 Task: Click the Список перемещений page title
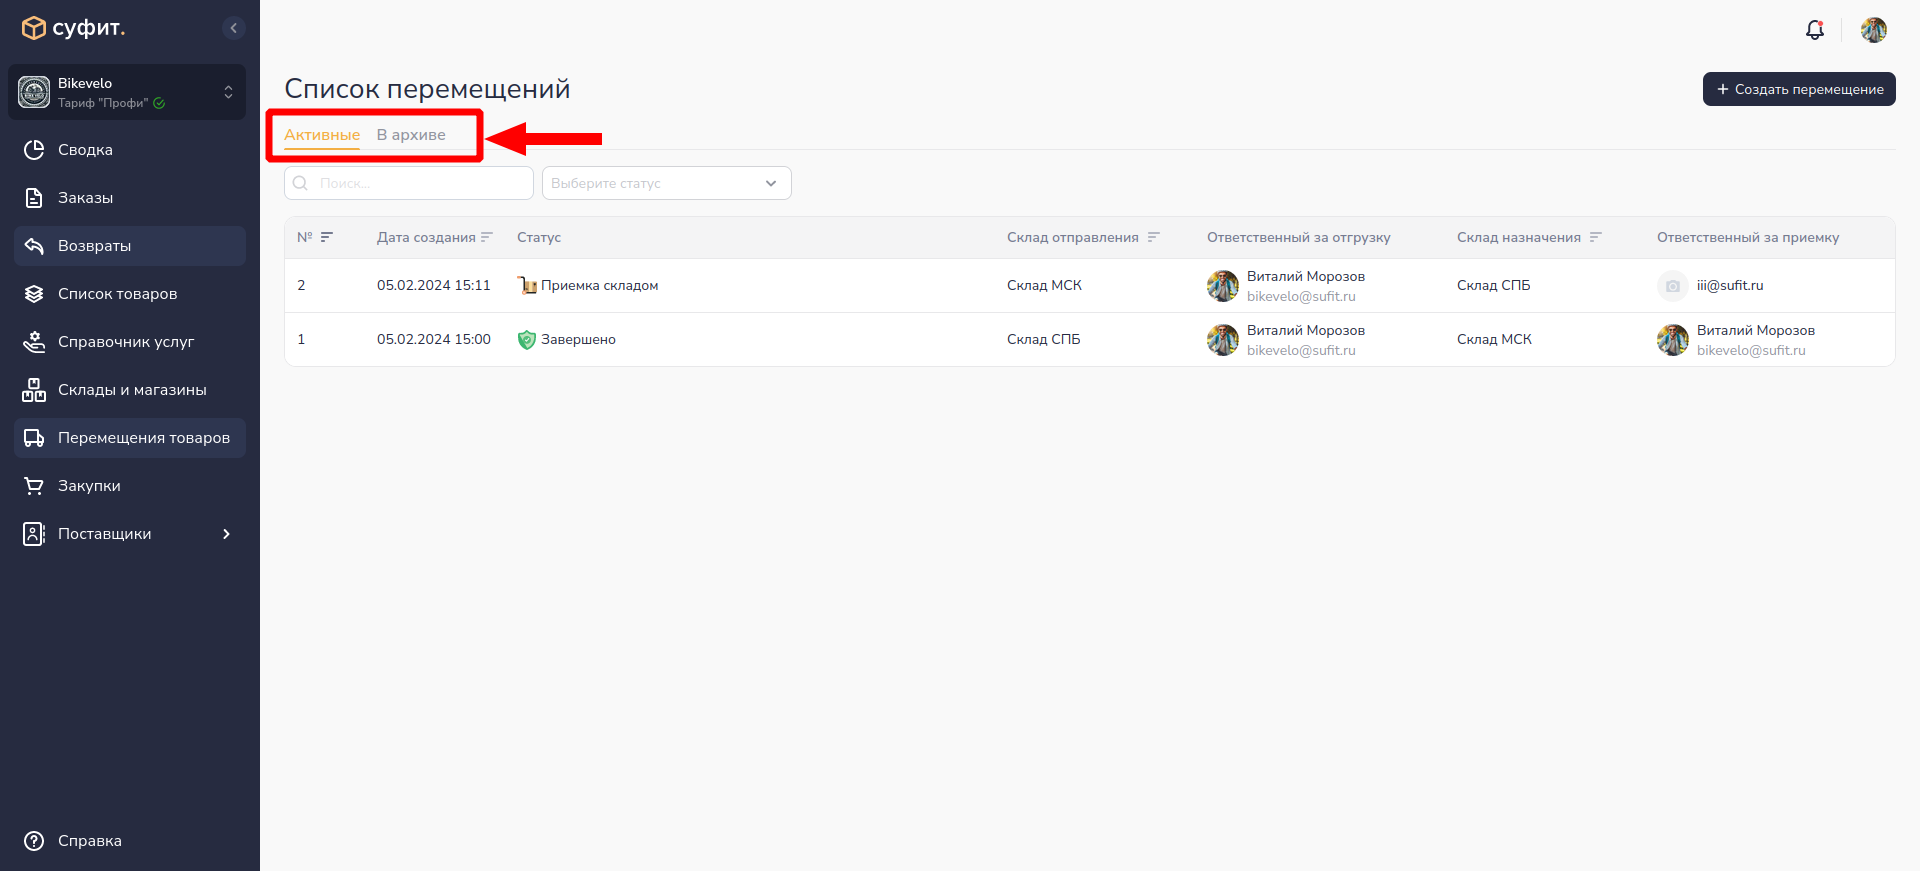[427, 89]
